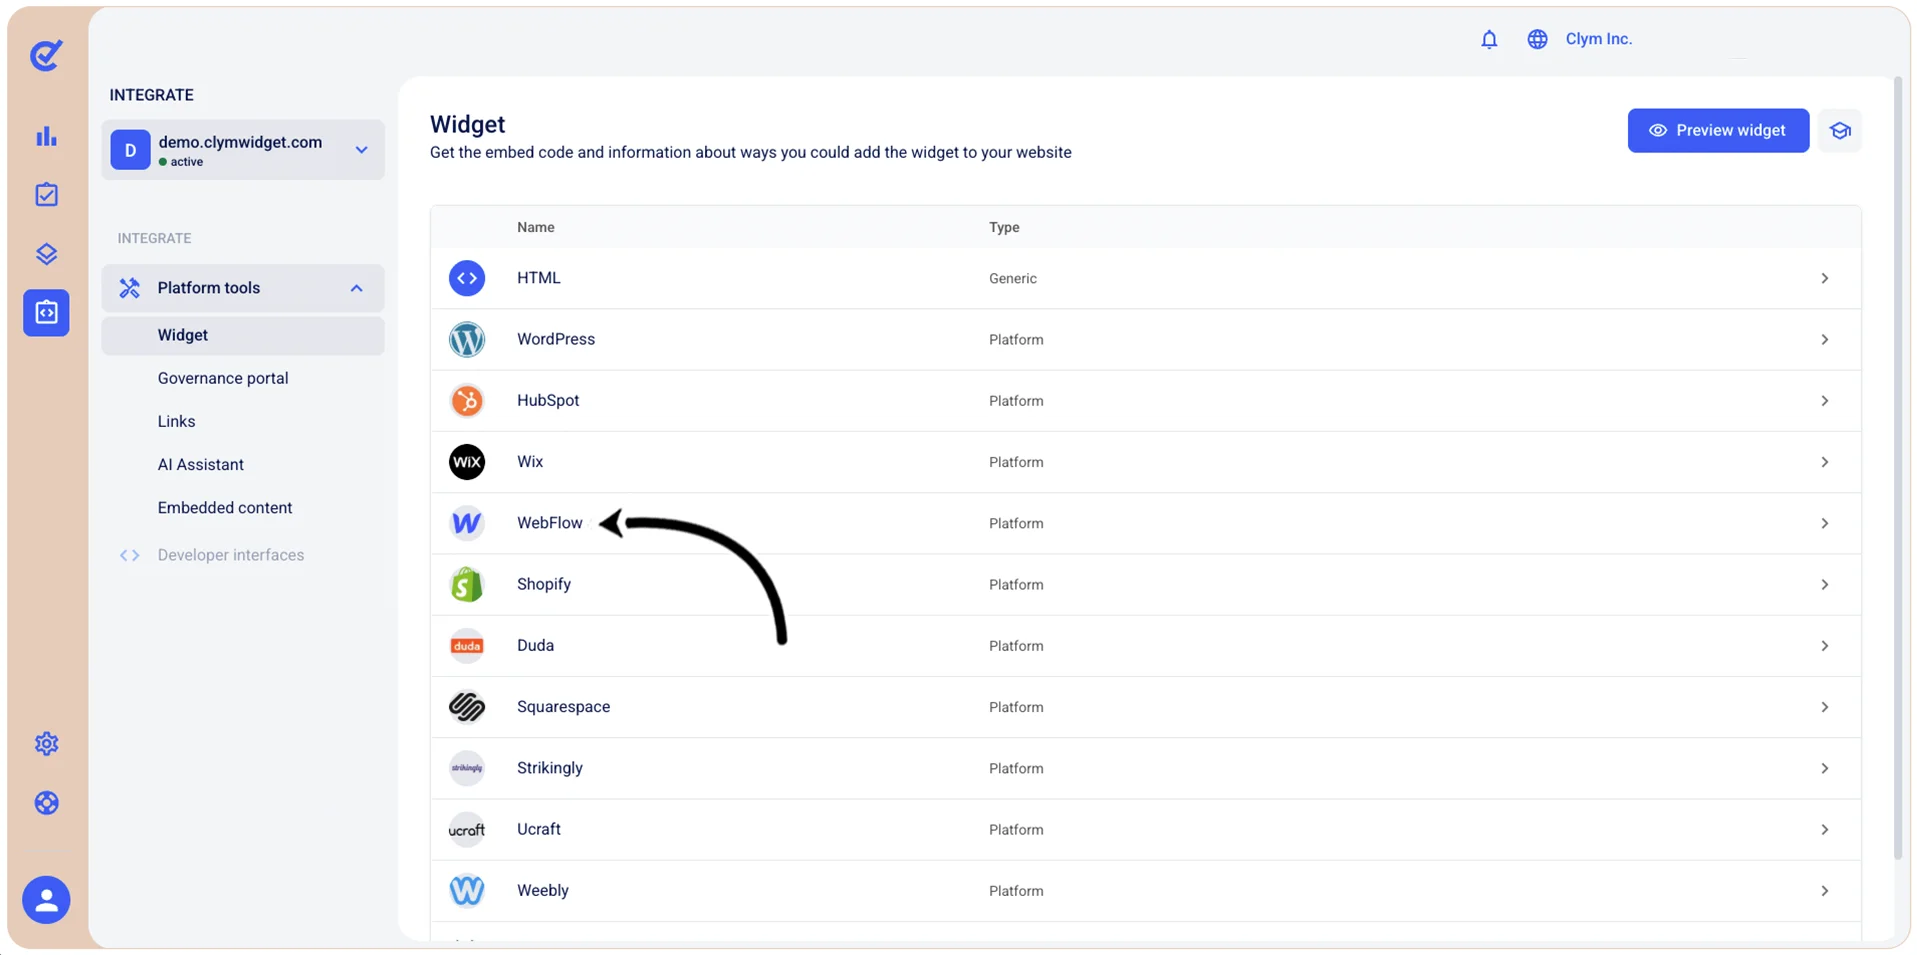The width and height of the screenshot is (1917, 955).
Task: Open the layers sidebar icon
Action: point(46,254)
